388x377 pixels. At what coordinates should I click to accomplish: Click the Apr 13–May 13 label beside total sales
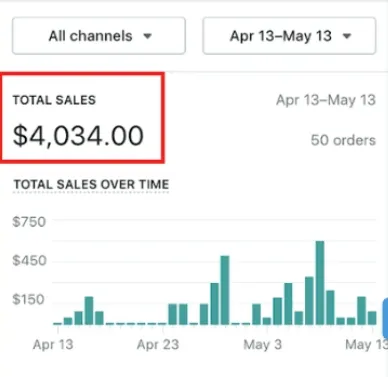(326, 100)
